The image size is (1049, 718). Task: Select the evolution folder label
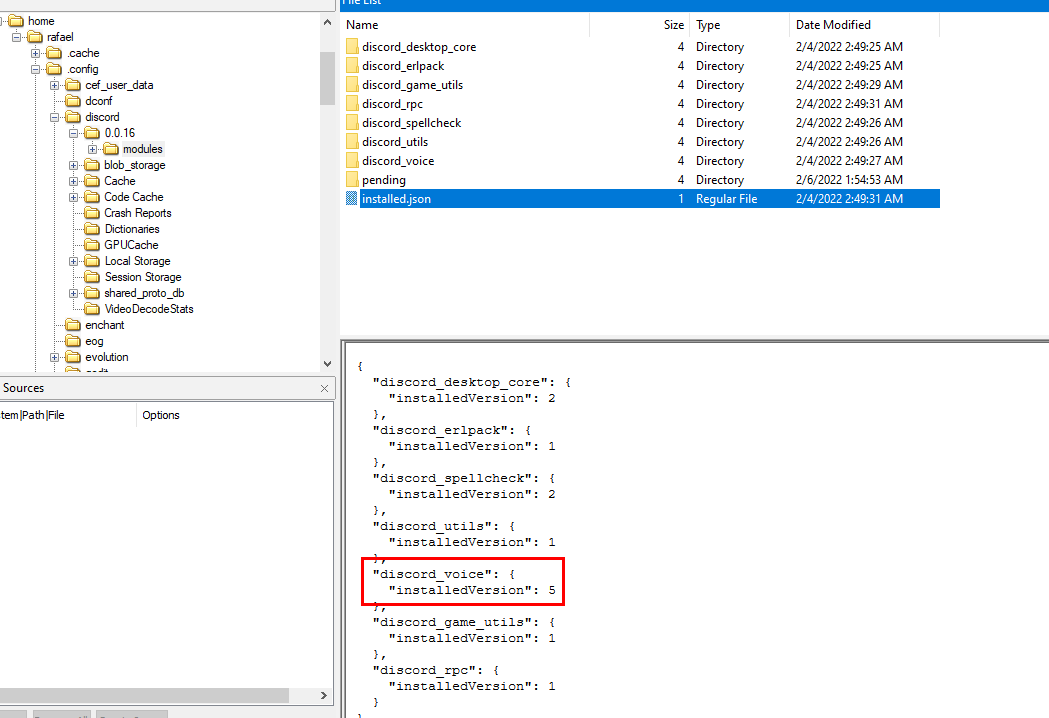click(x=106, y=357)
